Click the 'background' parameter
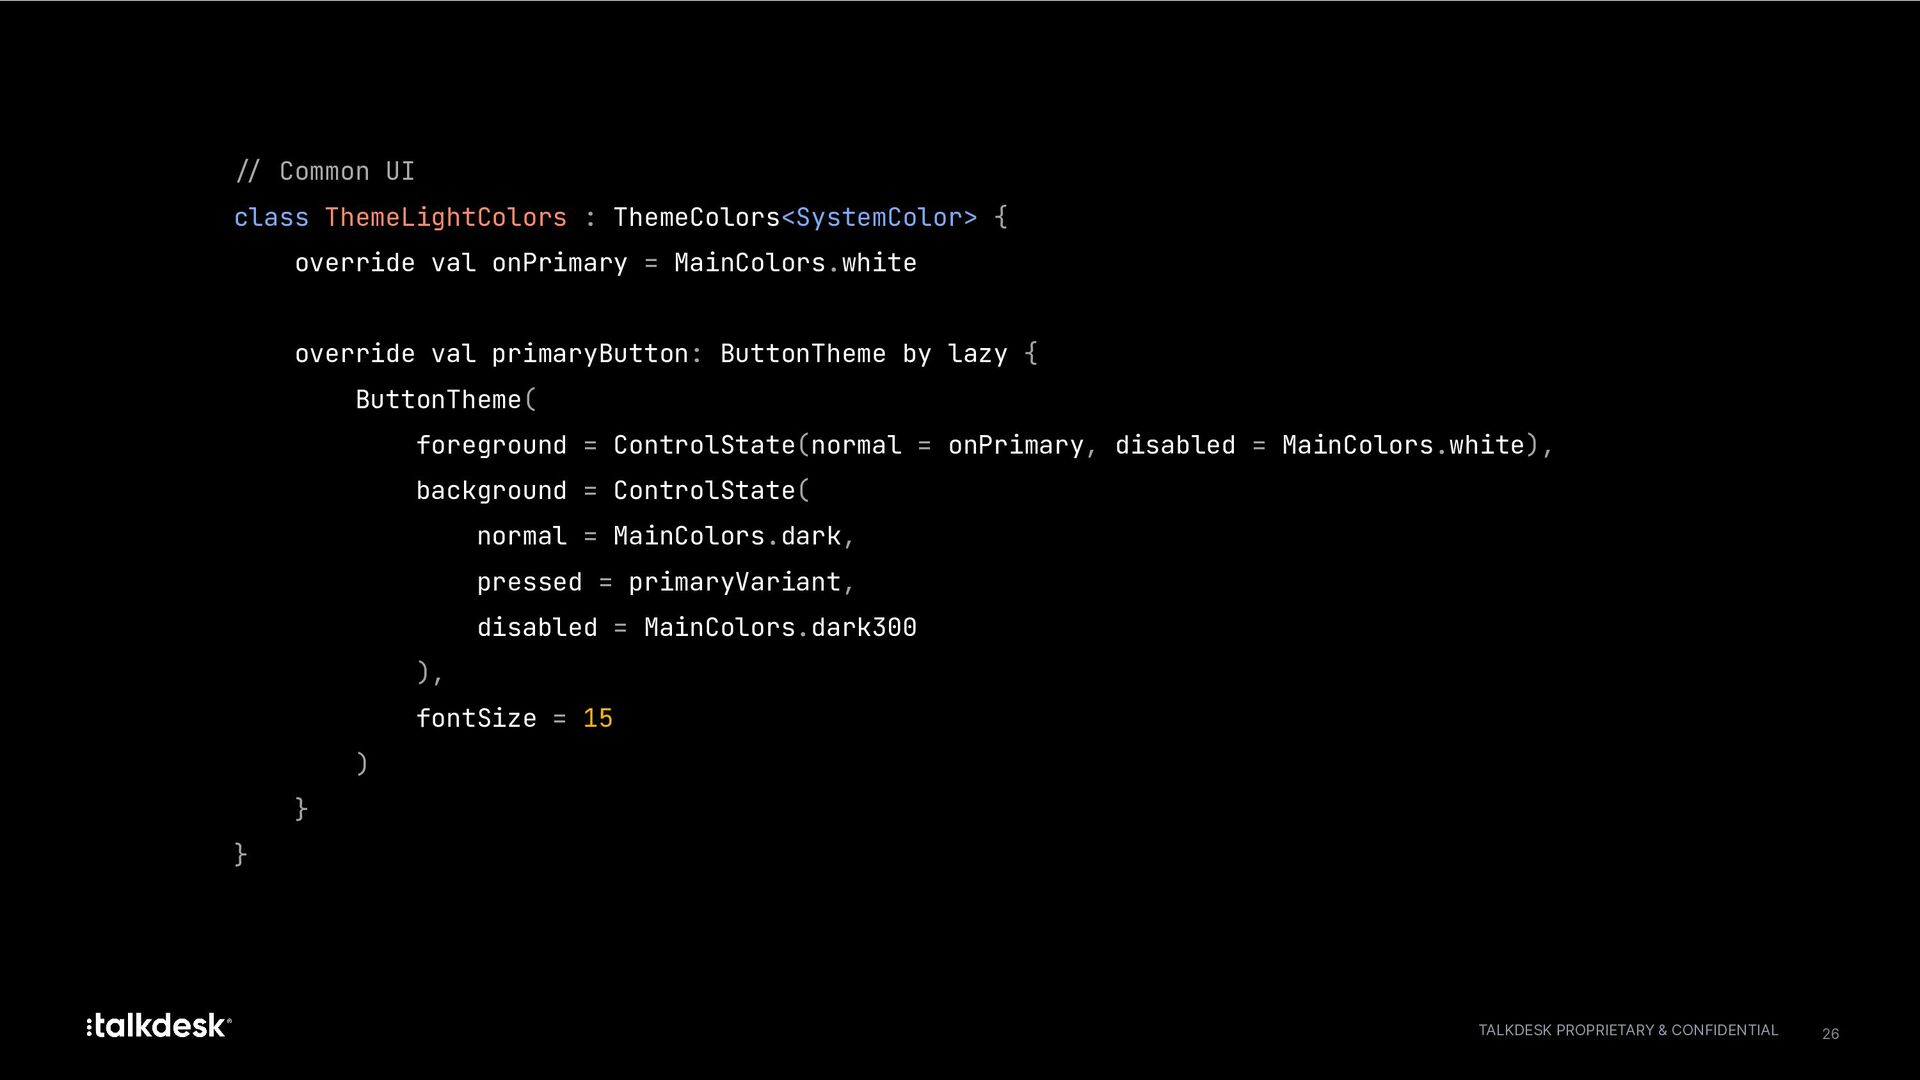Viewport: 1920px width, 1080px height. [491, 491]
